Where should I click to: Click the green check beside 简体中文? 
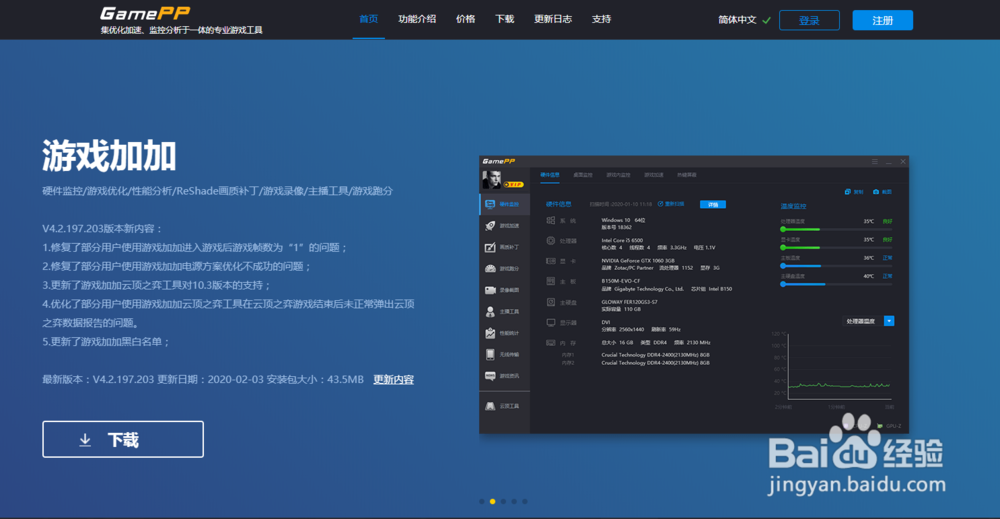(767, 20)
